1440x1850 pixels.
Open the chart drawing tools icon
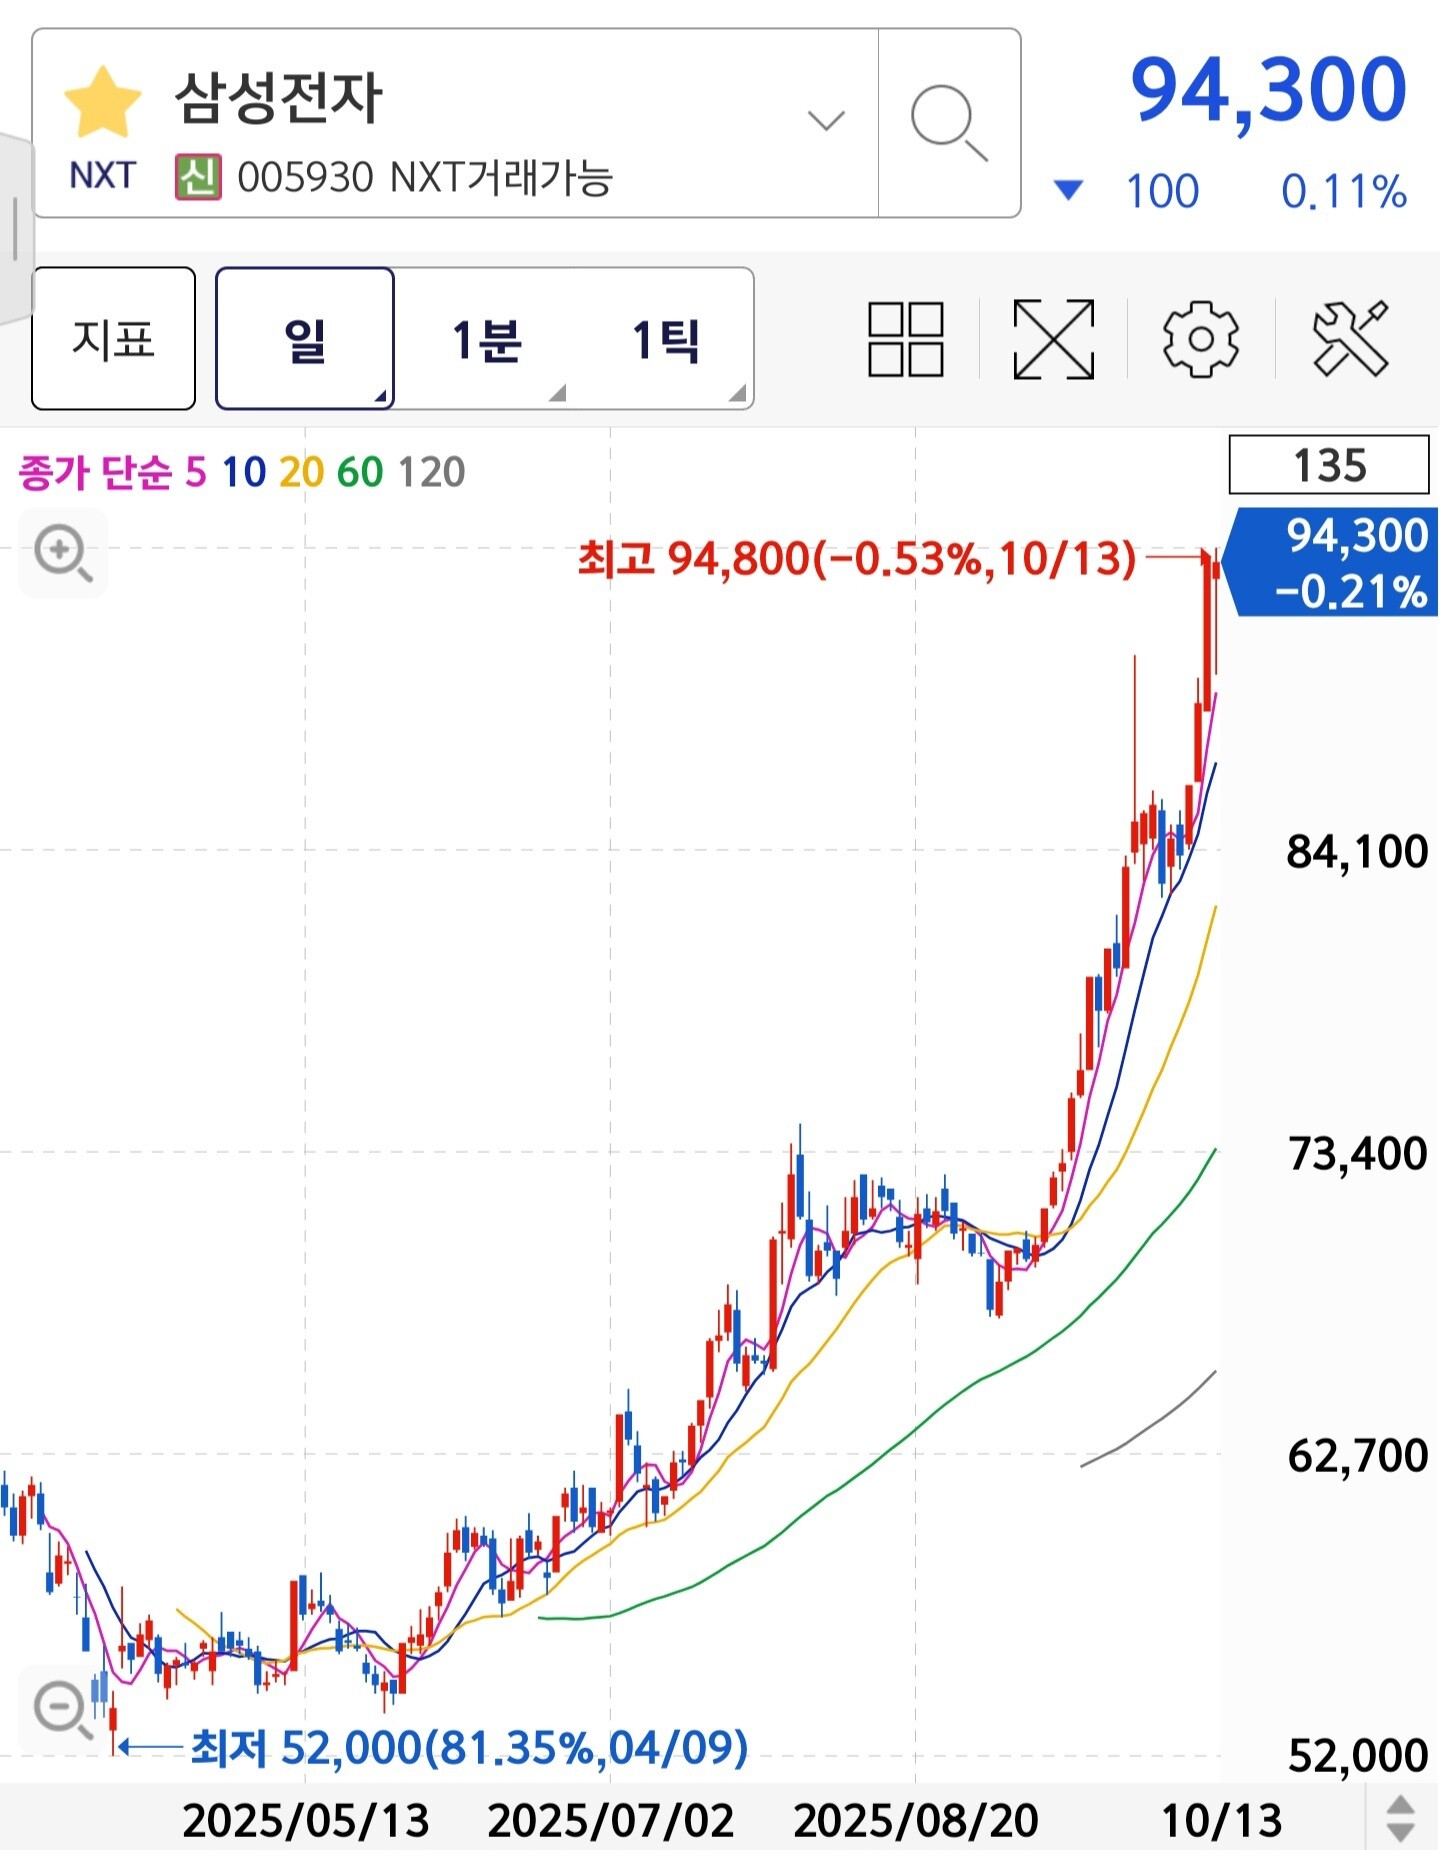point(1350,339)
